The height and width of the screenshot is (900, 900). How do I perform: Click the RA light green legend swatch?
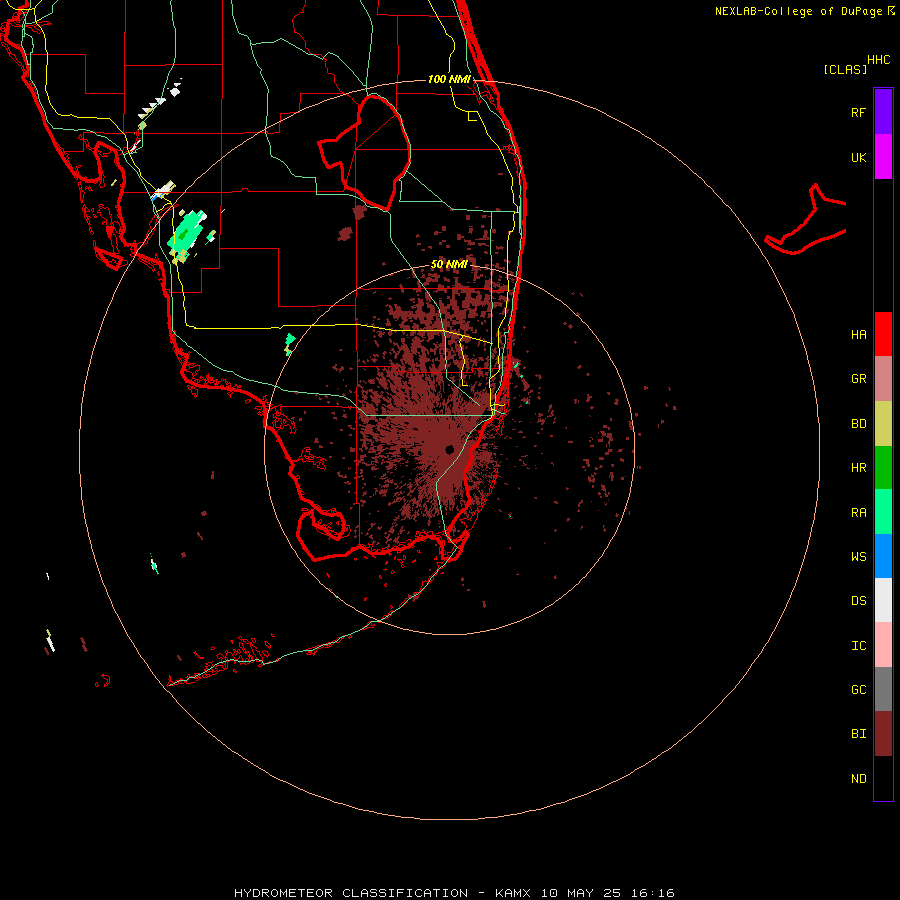point(883,511)
